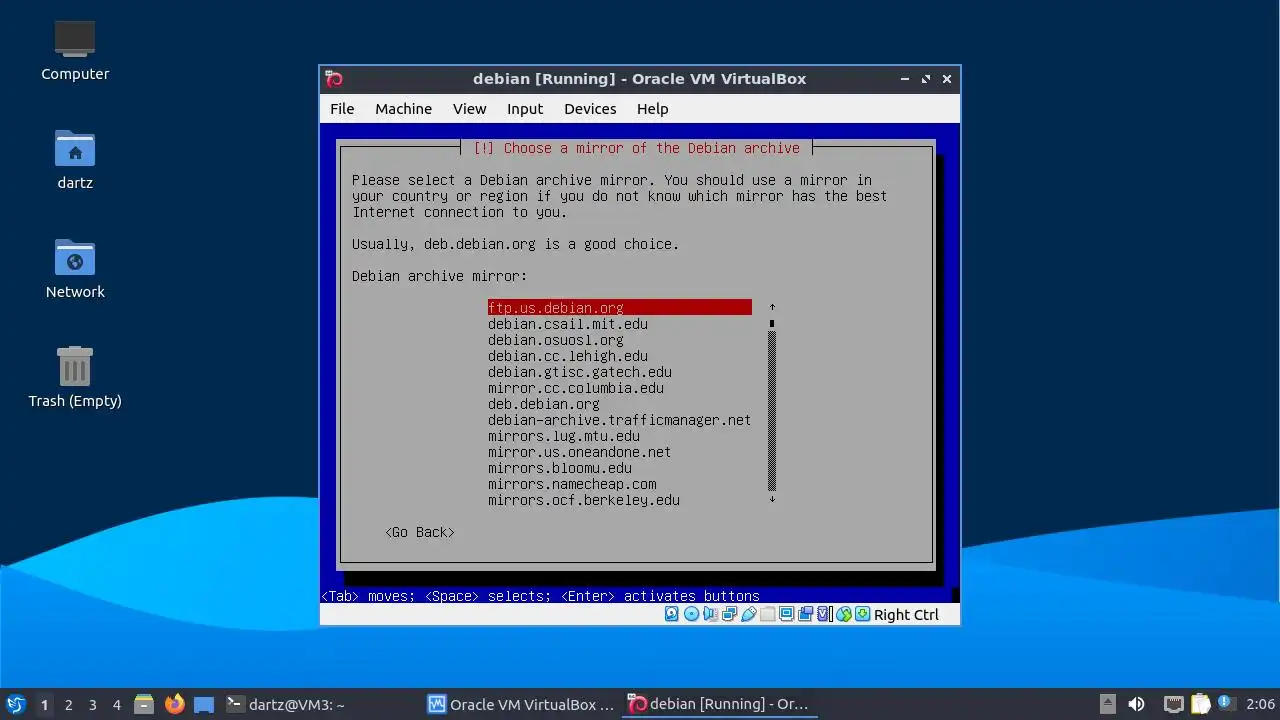Minimize the debian VirtualBox window
This screenshot has width=1280, height=720.
click(x=904, y=79)
